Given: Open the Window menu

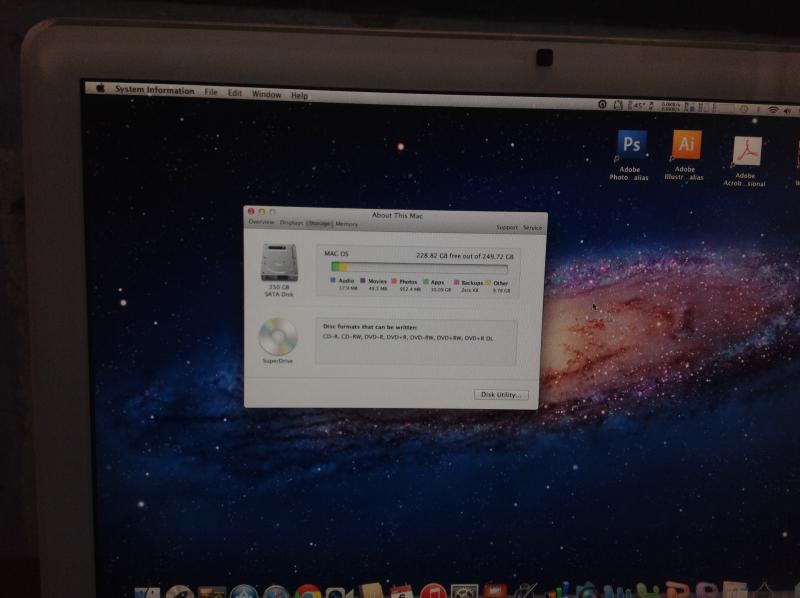Looking at the screenshot, I should [x=266, y=94].
